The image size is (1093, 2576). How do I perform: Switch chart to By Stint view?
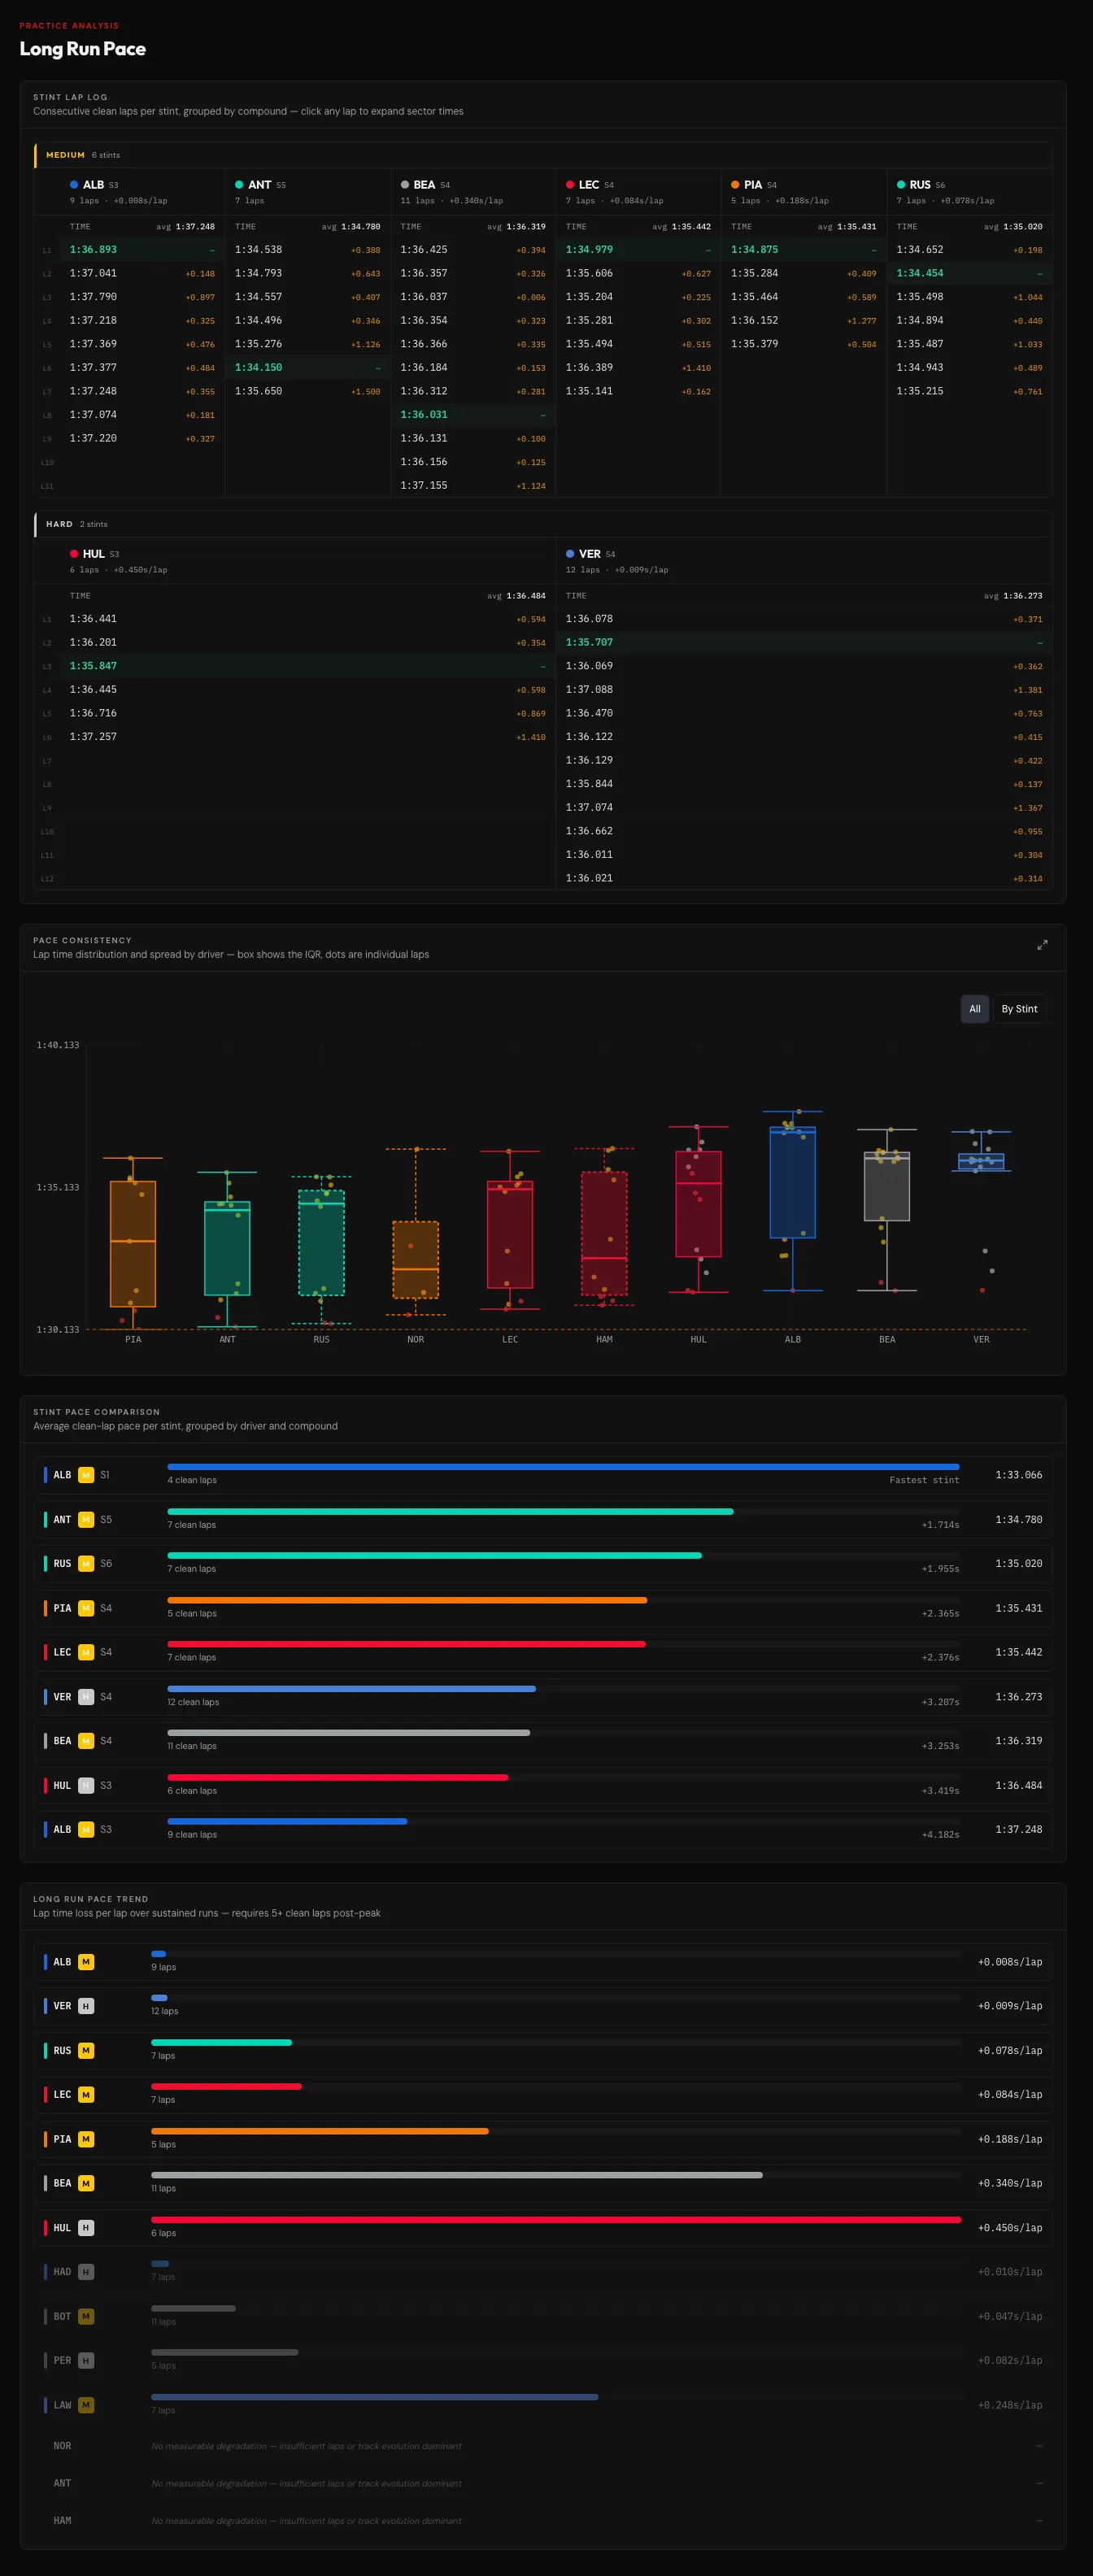coord(1019,1009)
